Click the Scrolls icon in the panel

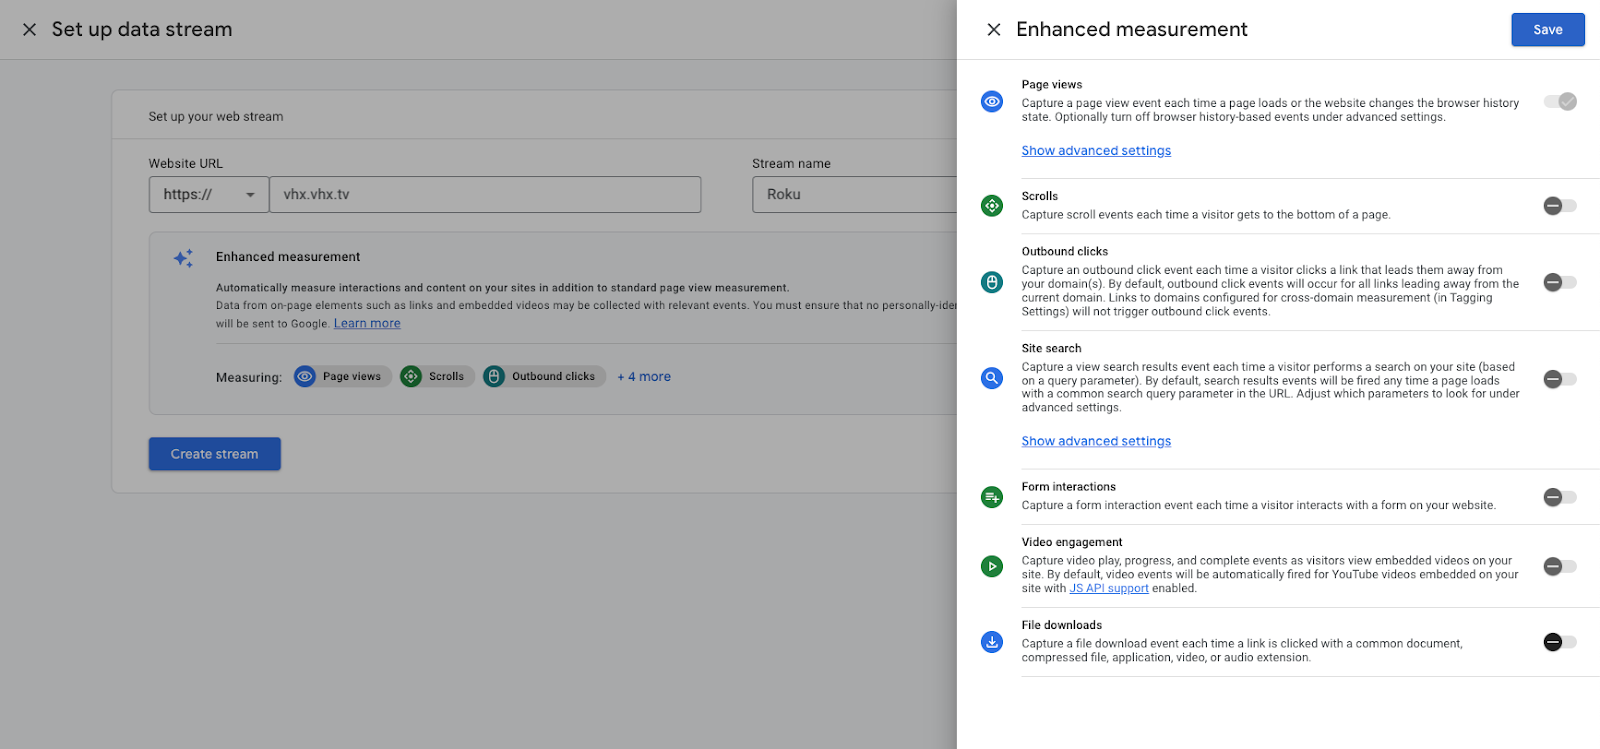[x=991, y=206]
